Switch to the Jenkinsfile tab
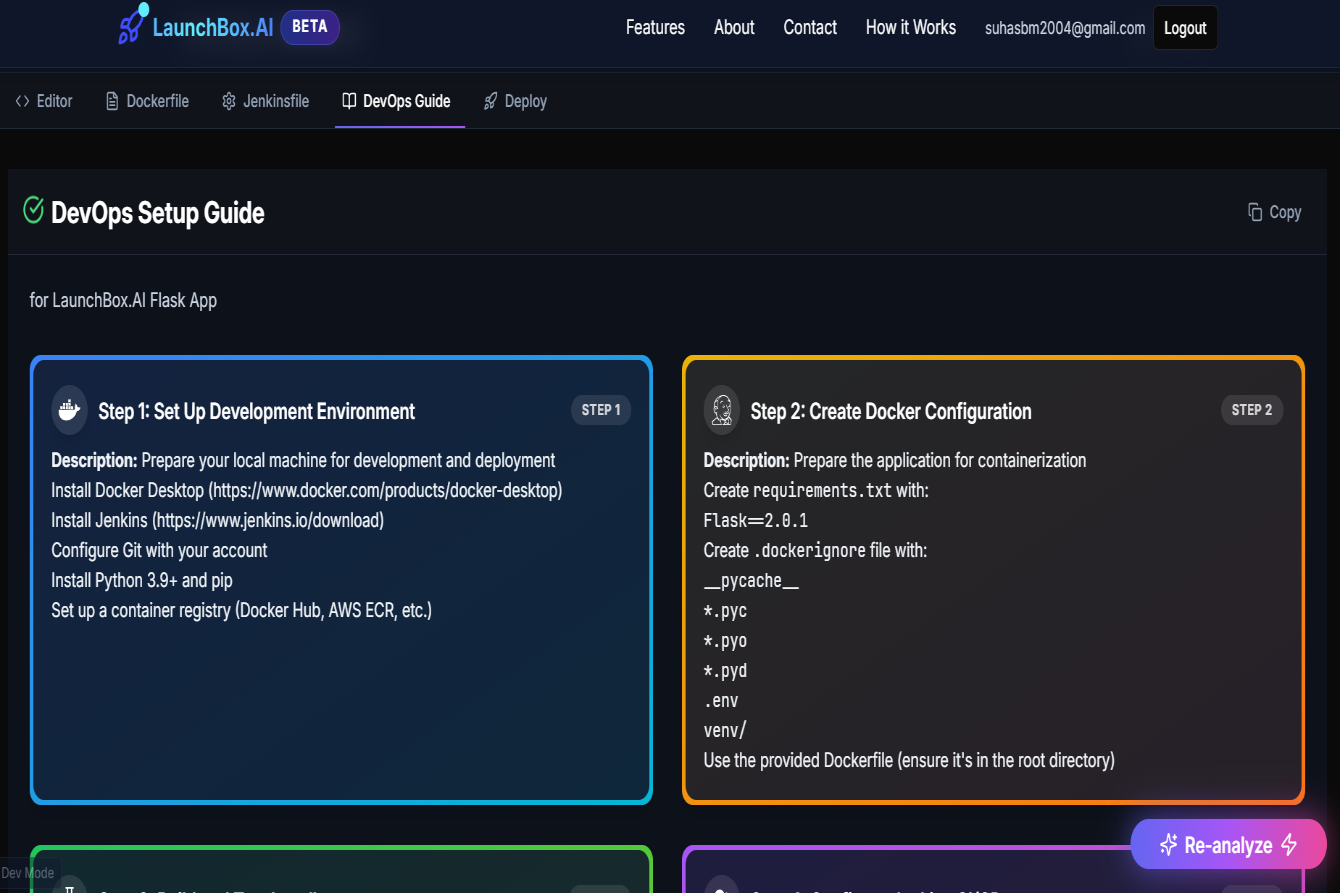This screenshot has height=893, width=1340. (265, 101)
